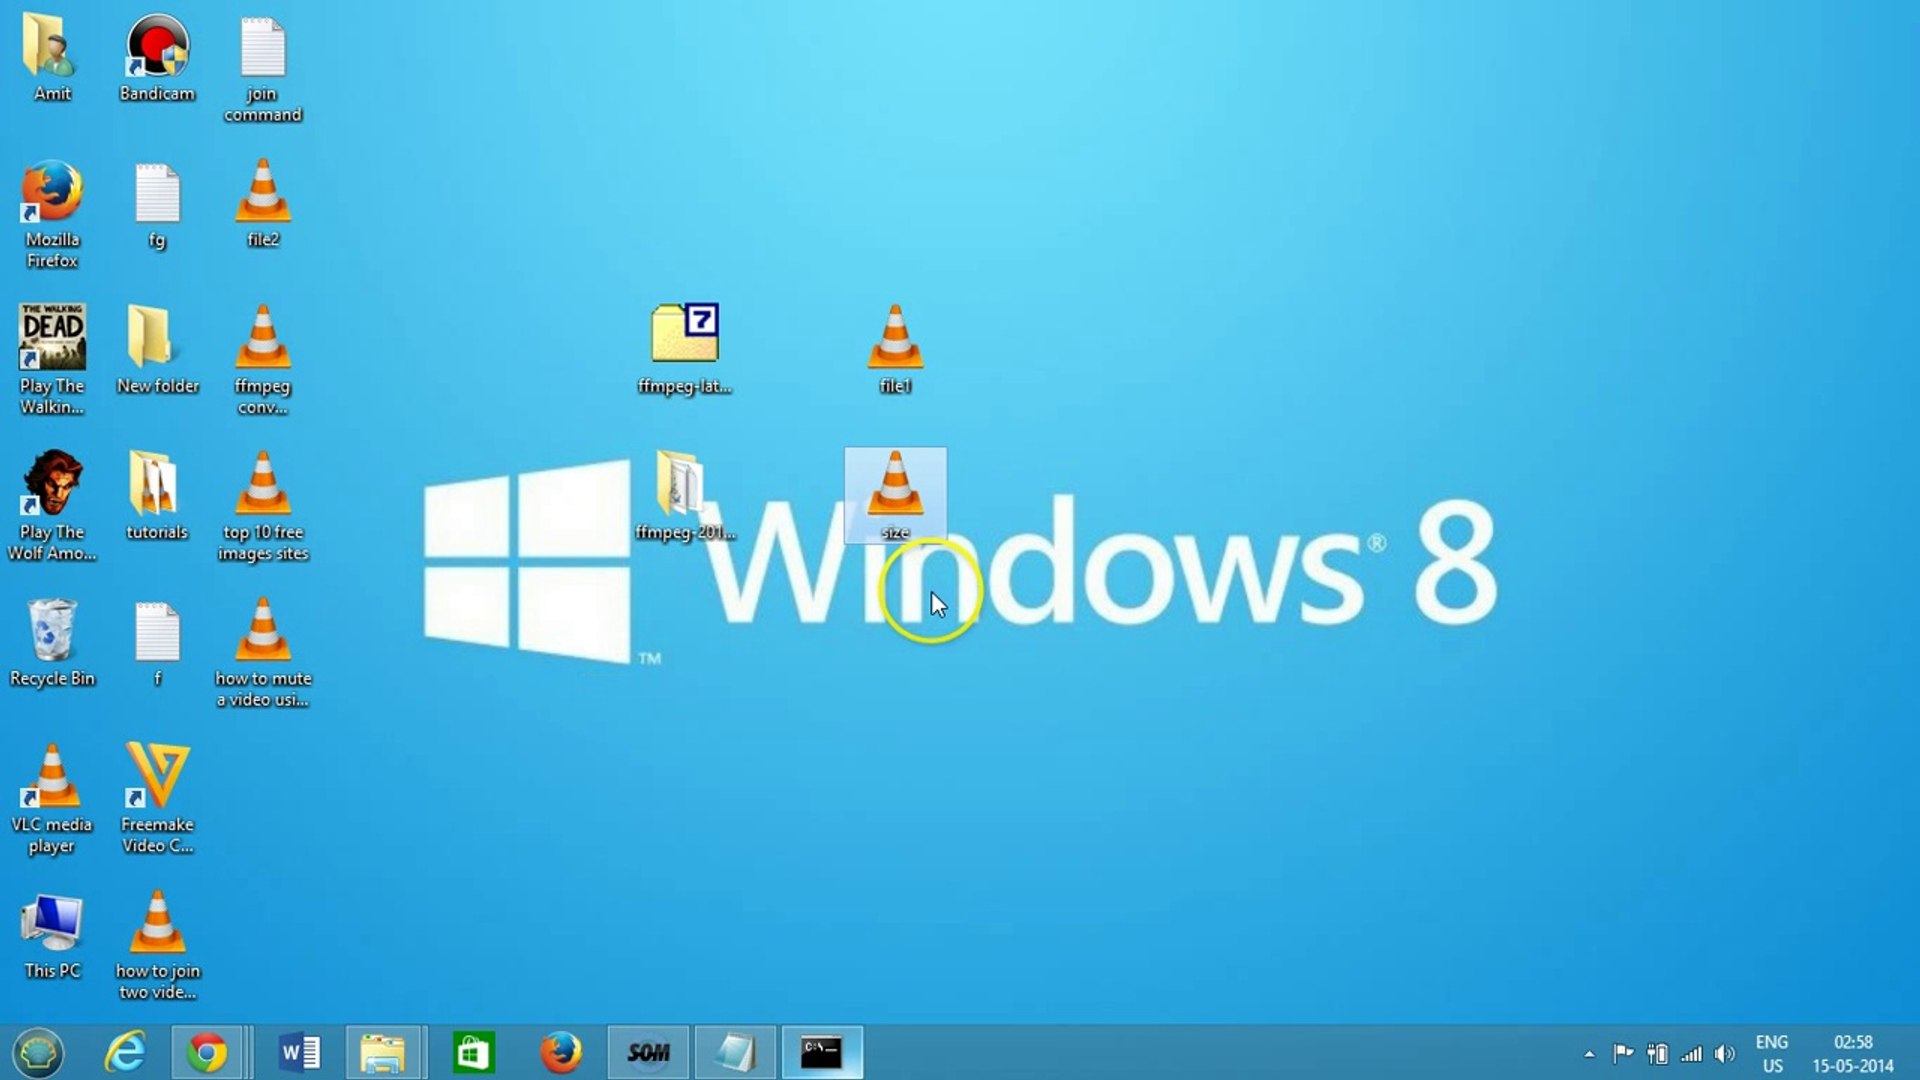Select the ffmpeg-lat 7-Zip archive
The height and width of the screenshot is (1080, 1920).
click(x=685, y=335)
